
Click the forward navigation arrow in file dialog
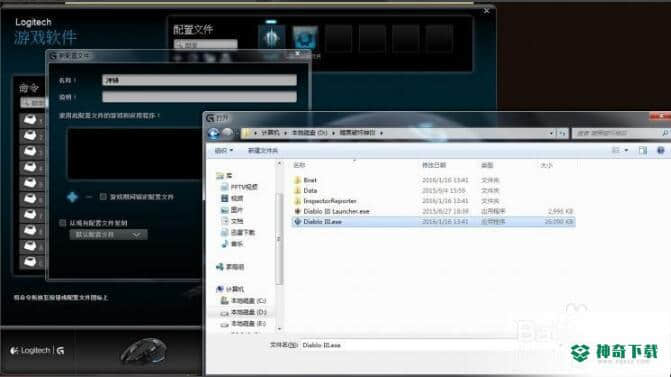point(228,134)
